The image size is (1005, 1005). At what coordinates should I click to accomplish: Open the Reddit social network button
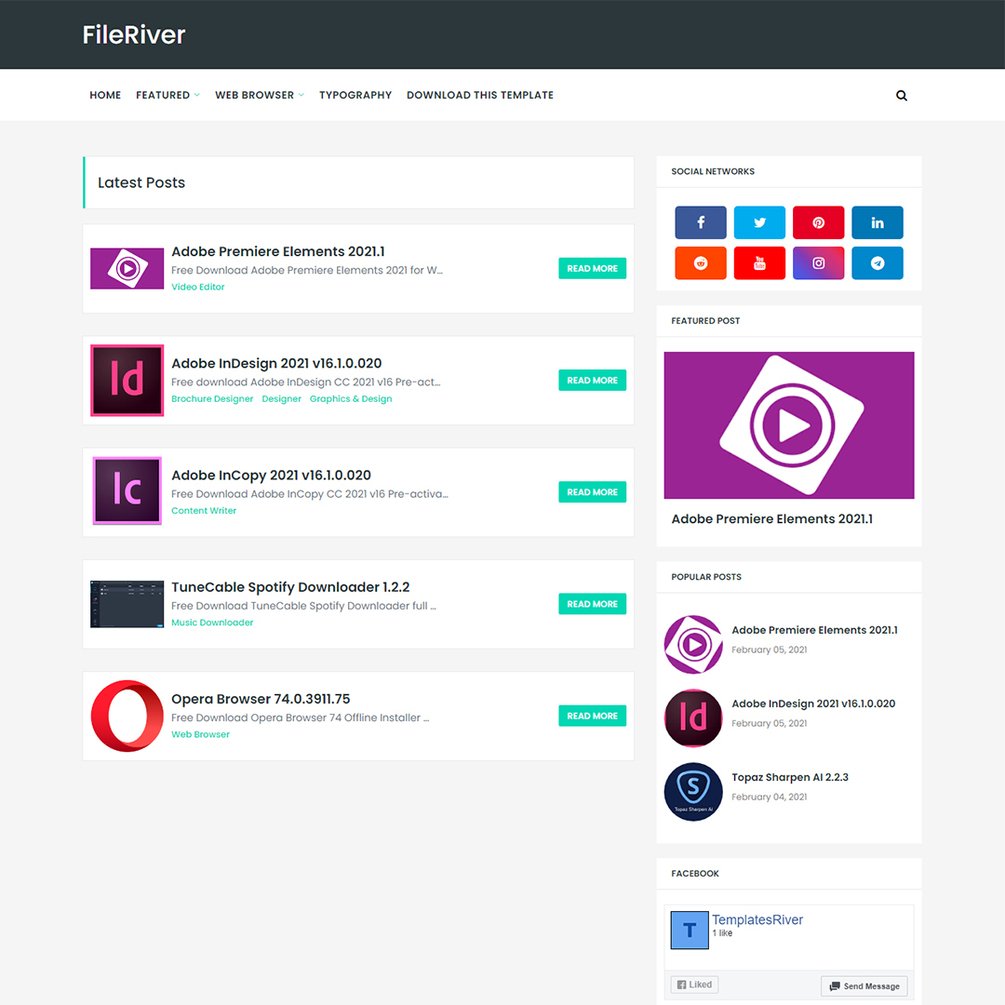coord(701,263)
